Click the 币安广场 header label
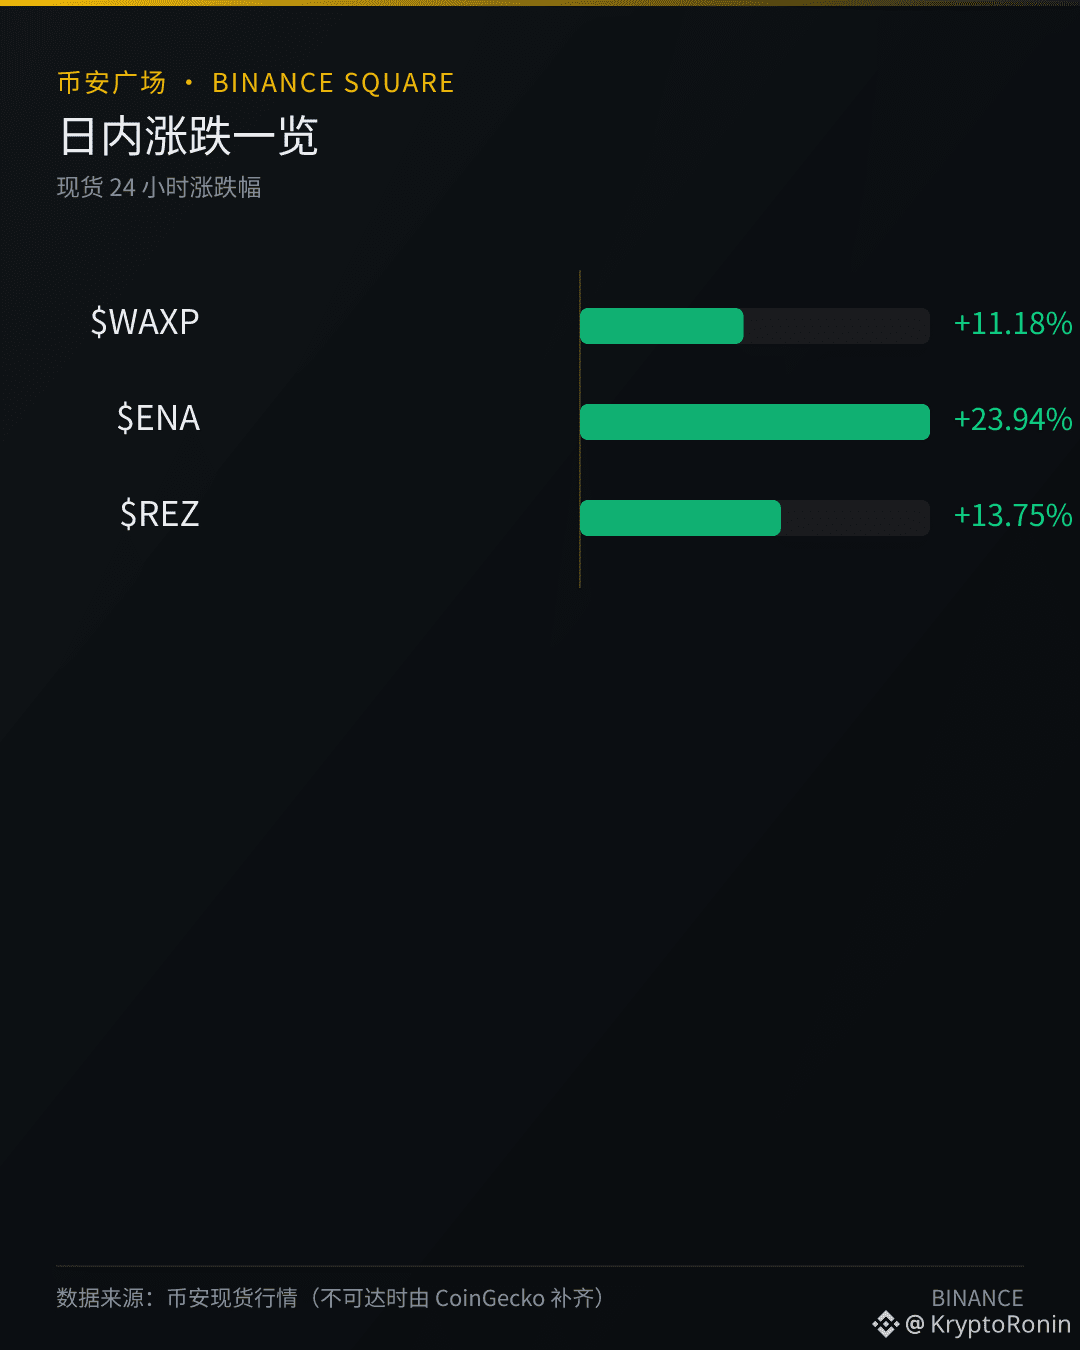 [x=111, y=83]
